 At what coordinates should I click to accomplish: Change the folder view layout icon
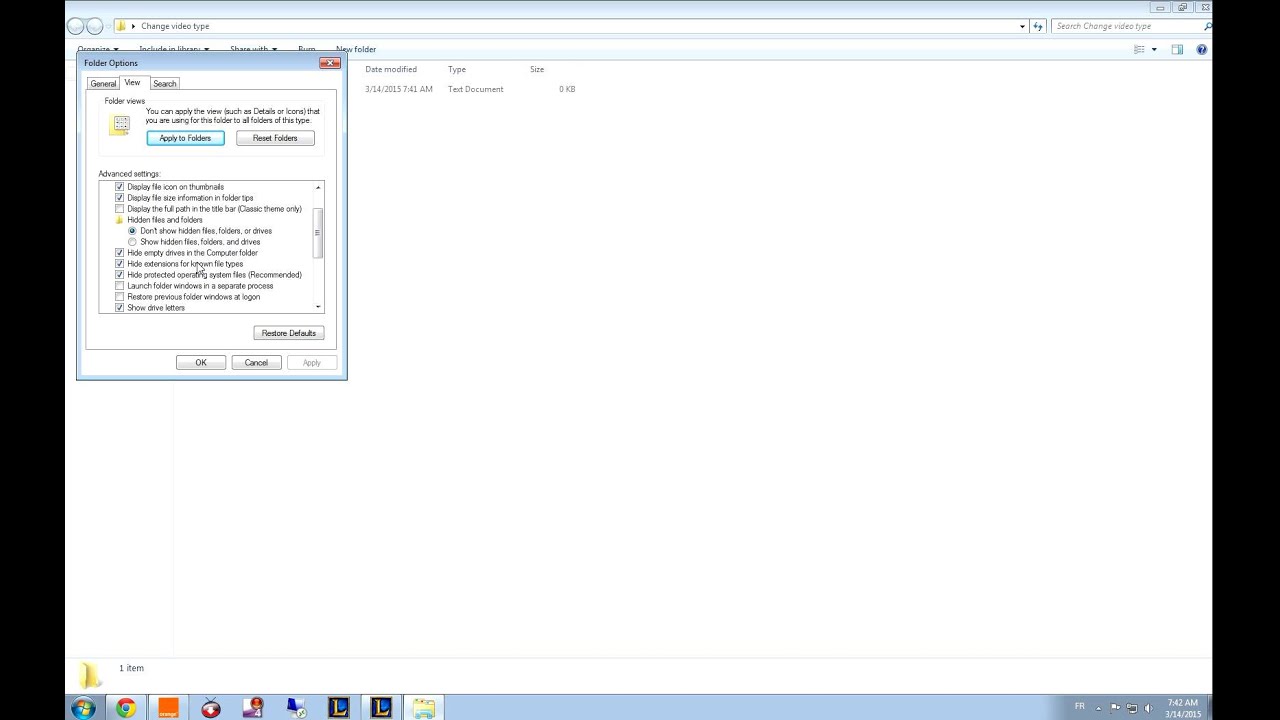pos(1140,49)
